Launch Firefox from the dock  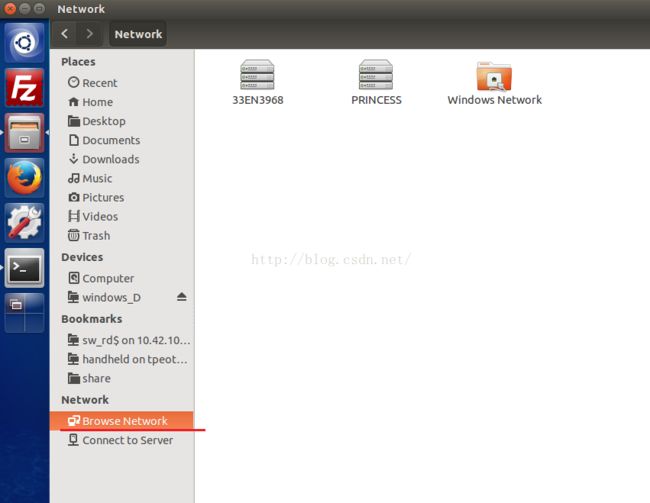click(24, 178)
